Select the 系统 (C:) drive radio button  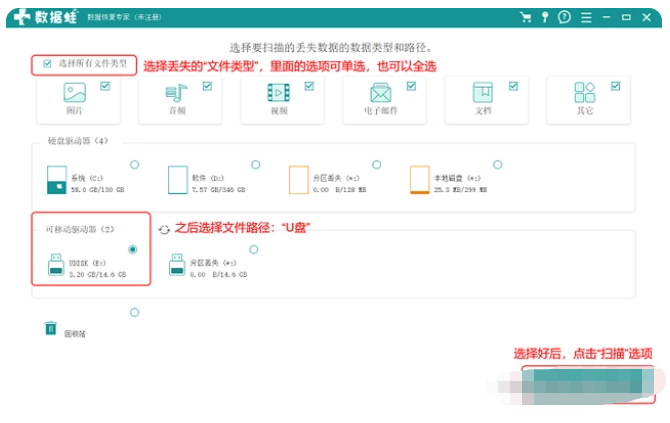(135, 164)
